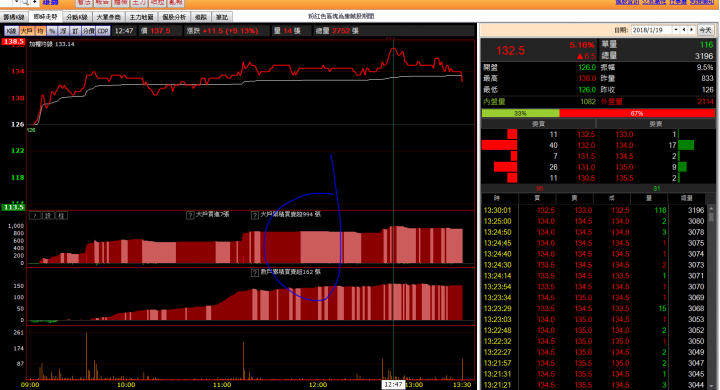Open the ? help icon beside 大戶買進

click(x=190, y=215)
